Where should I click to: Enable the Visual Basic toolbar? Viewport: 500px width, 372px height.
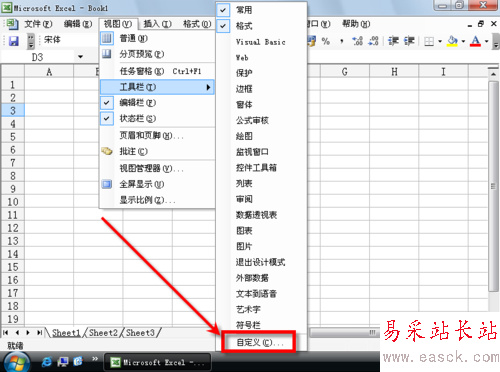pos(261,42)
